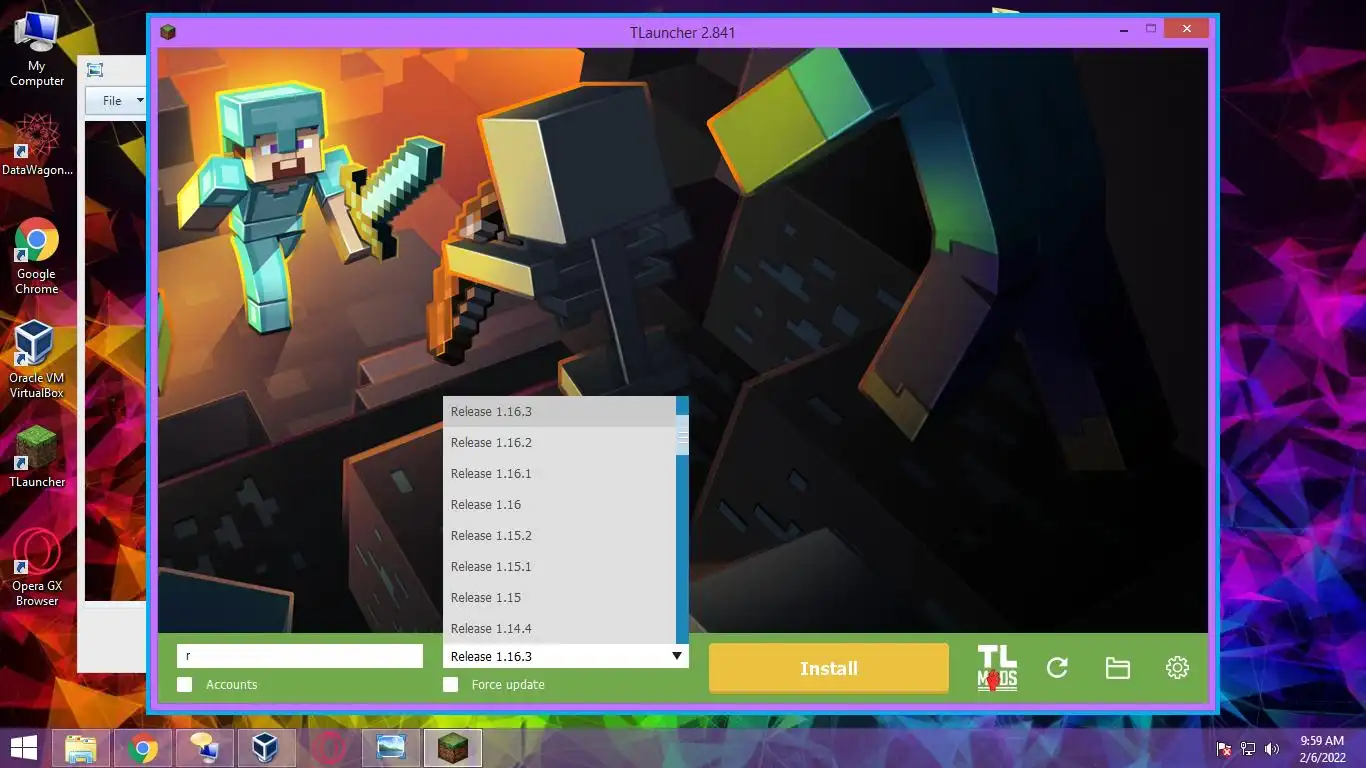1366x768 pixels.
Task: Click the yellow Install button
Action: pos(829,668)
